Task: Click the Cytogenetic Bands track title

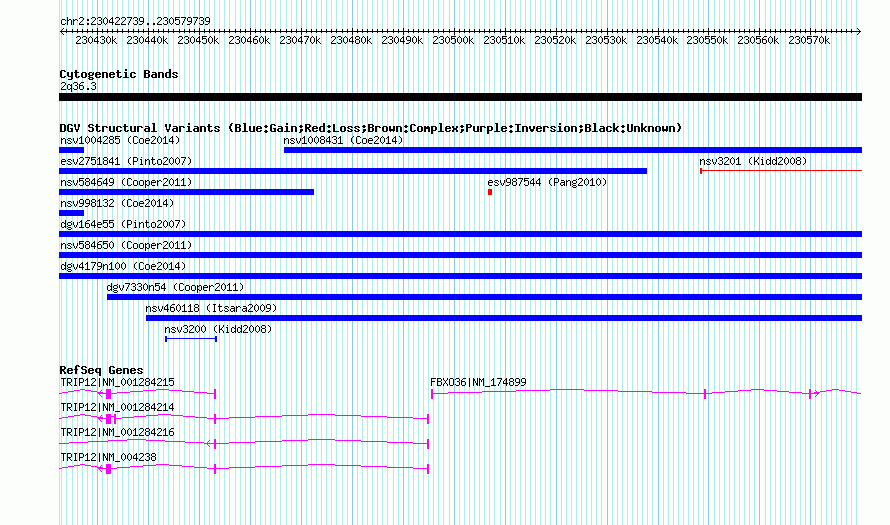Action: pyautogui.click(x=119, y=74)
